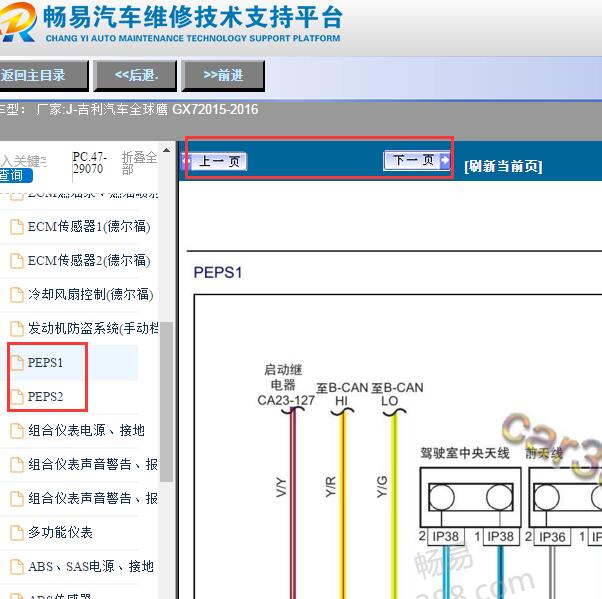Click the document icon beside 发动机防盗系统
The height and width of the screenshot is (599, 602).
coord(17,329)
